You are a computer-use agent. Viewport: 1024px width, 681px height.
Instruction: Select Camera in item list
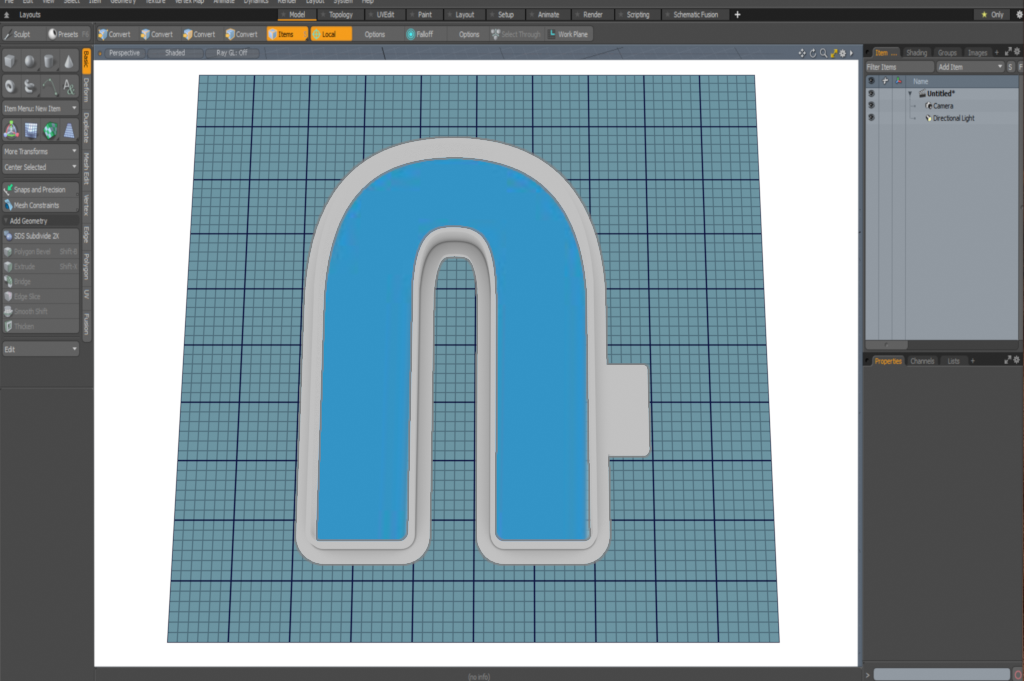click(x=942, y=106)
